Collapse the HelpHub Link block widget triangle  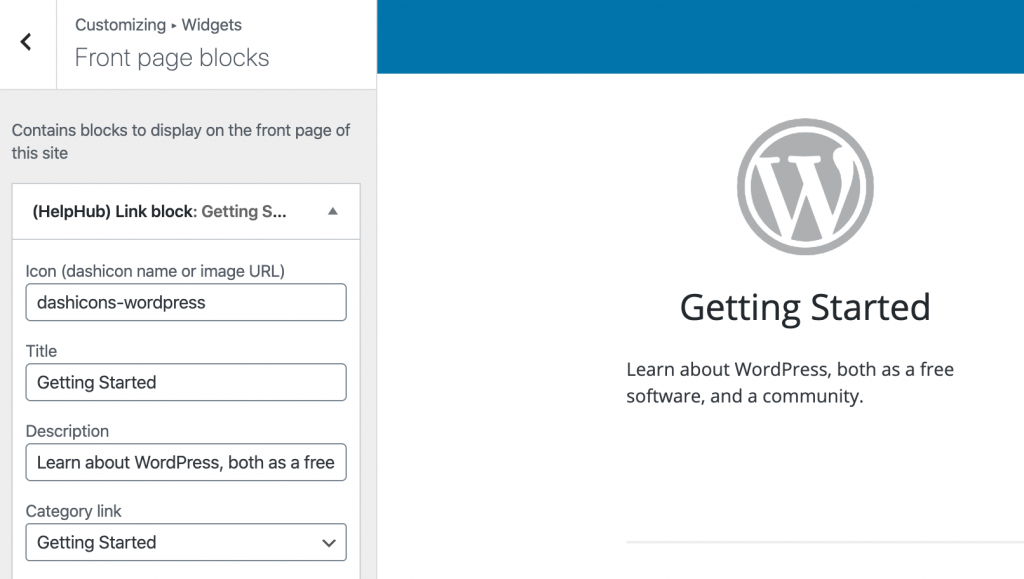point(332,211)
